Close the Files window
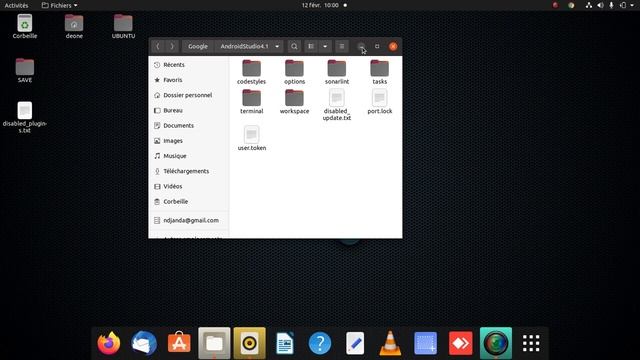The image size is (640, 360). tap(393, 47)
